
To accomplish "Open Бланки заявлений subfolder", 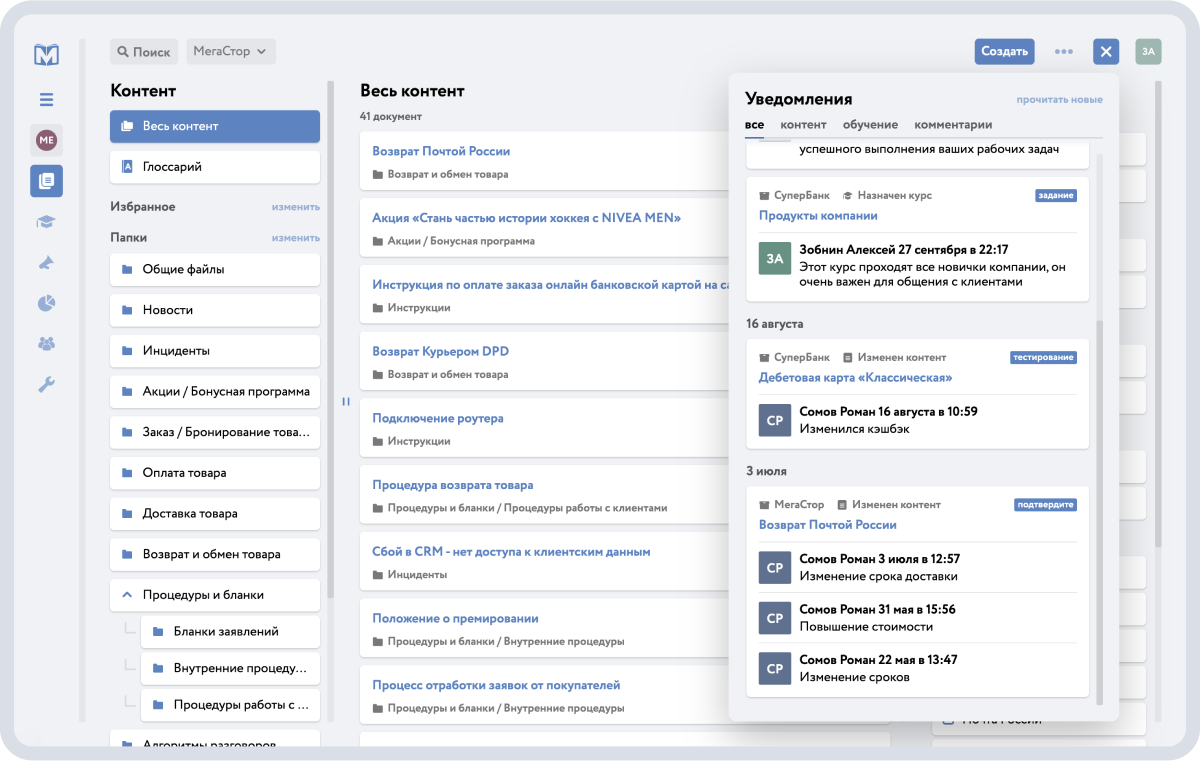I will click(230, 631).
